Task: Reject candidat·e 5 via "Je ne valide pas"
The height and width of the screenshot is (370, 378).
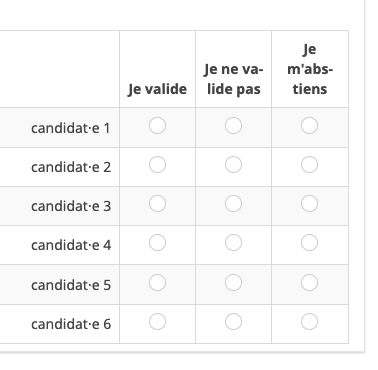Action: (233, 283)
